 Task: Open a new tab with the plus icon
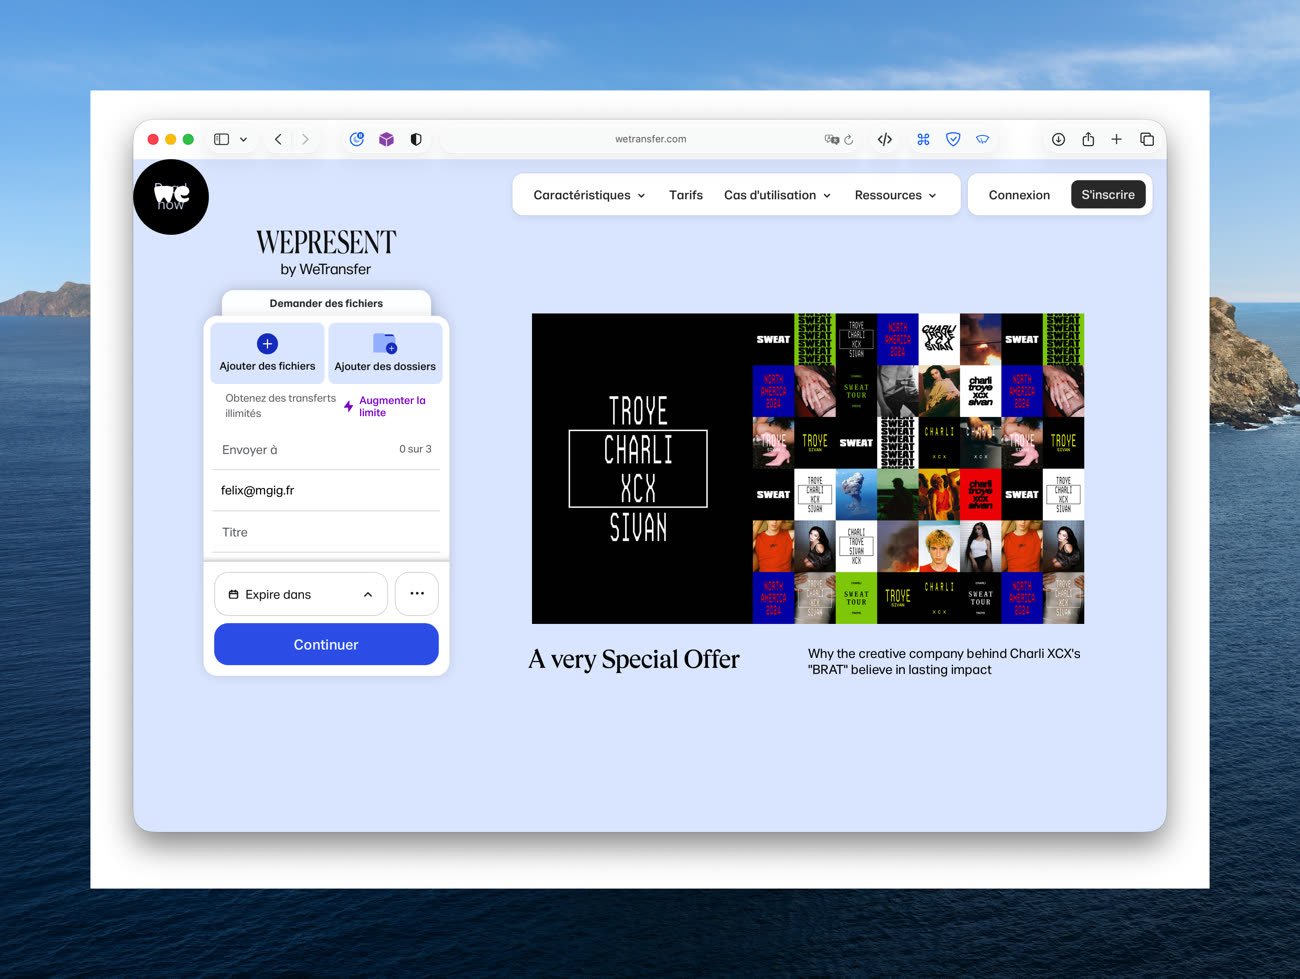tap(1117, 139)
